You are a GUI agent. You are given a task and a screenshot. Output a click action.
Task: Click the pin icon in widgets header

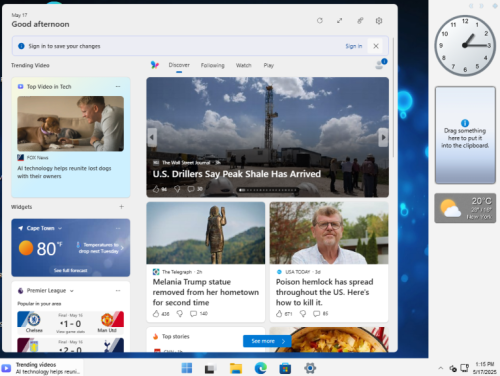click(x=360, y=21)
